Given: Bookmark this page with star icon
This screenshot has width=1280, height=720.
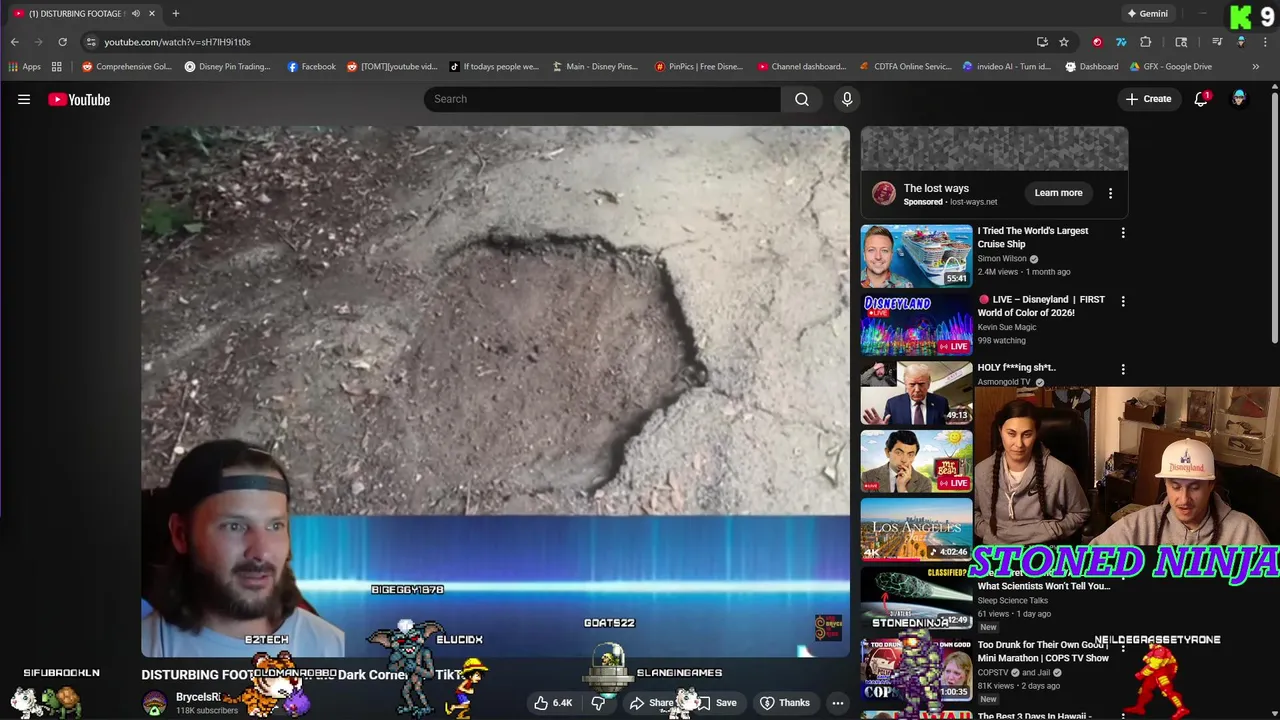Looking at the screenshot, I should pos(1064,42).
